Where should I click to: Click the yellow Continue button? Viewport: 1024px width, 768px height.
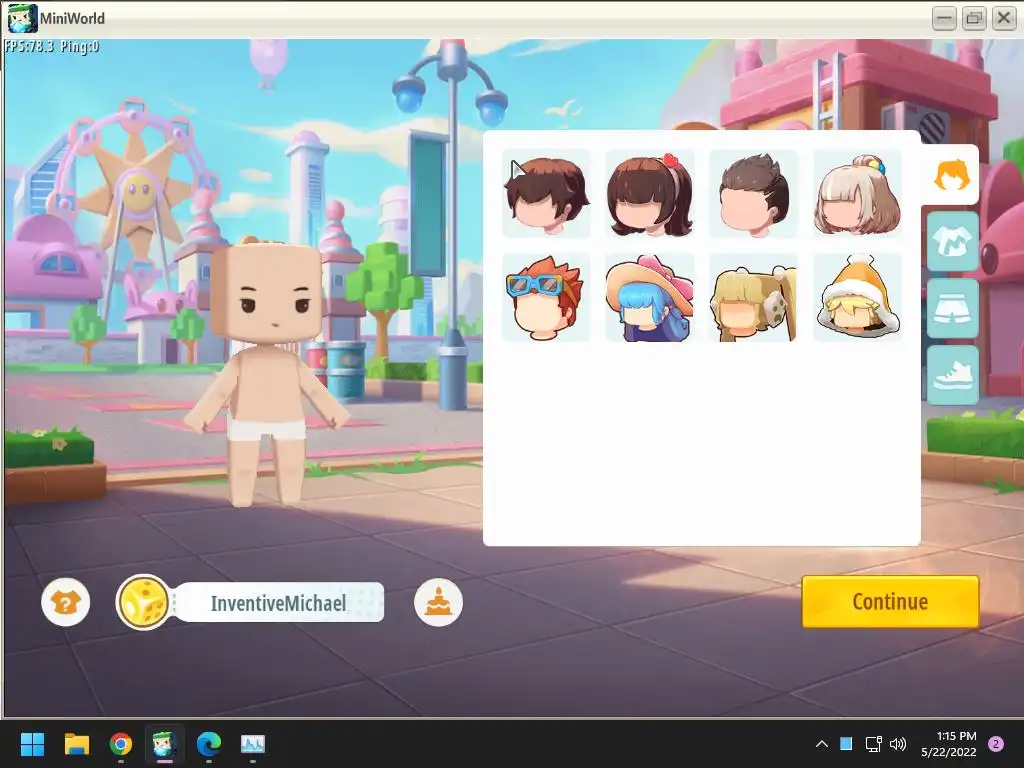pos(890,601)
